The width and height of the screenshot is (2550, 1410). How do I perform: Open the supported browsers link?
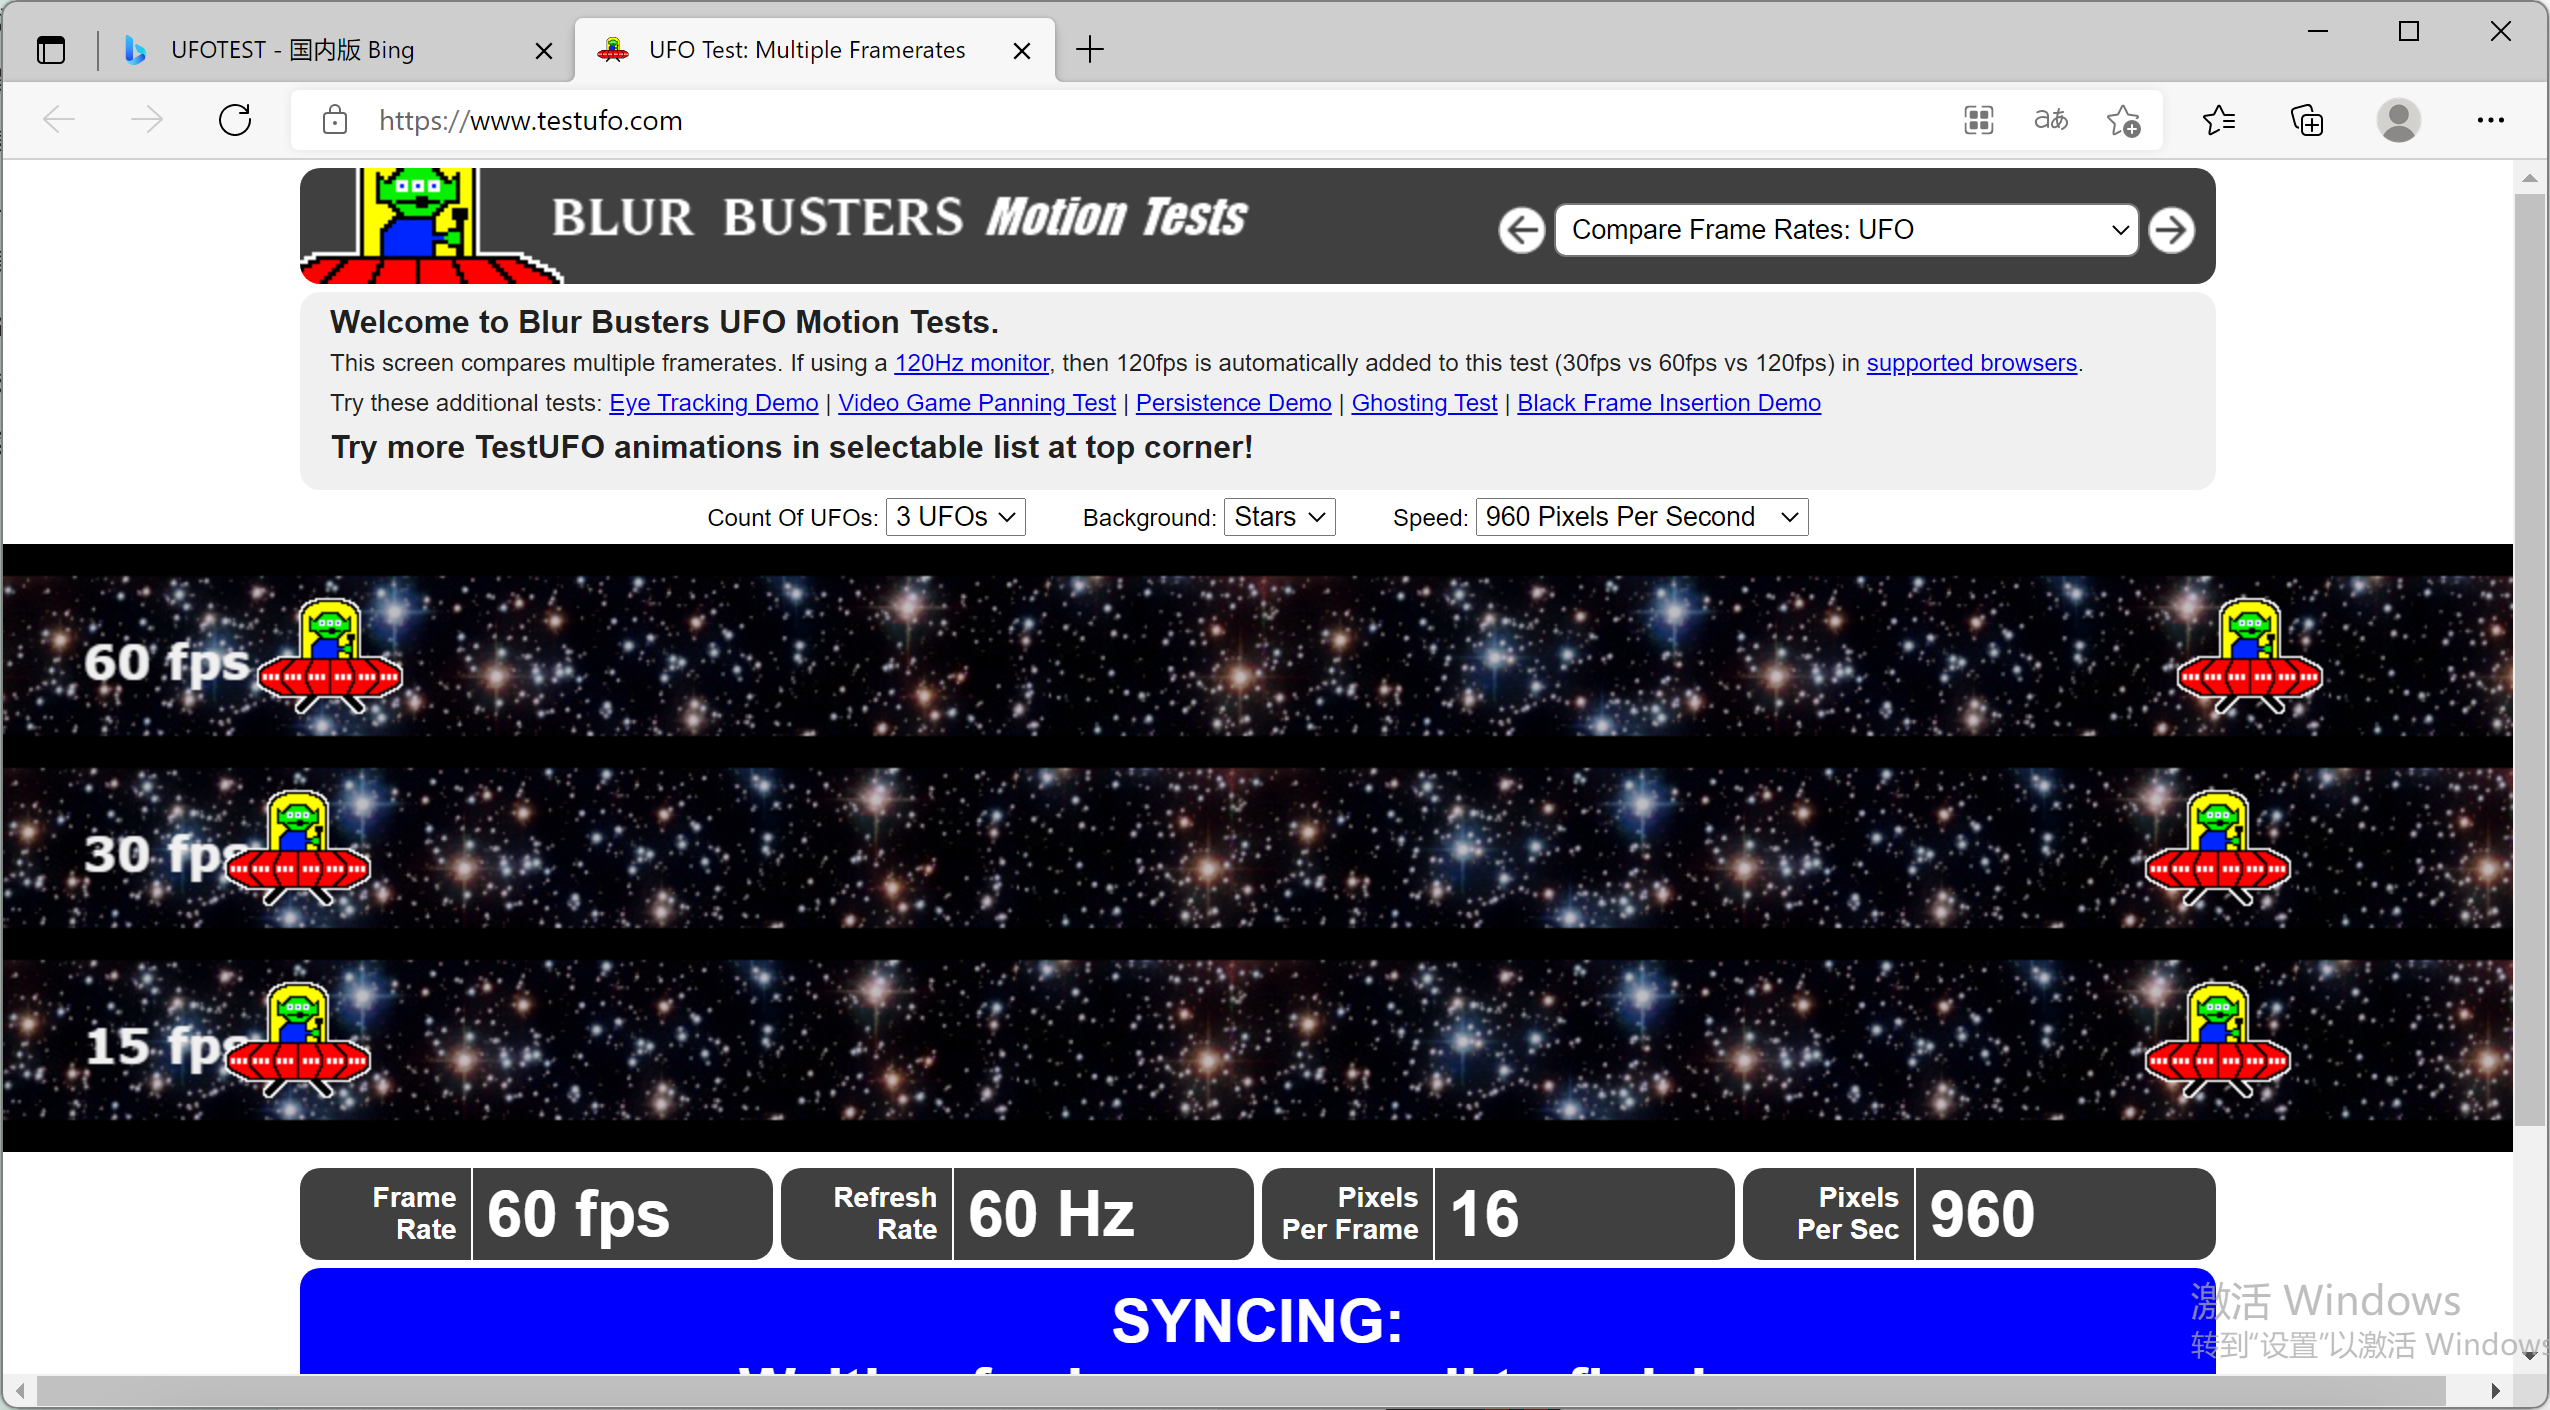click(x=1971, y=363)
